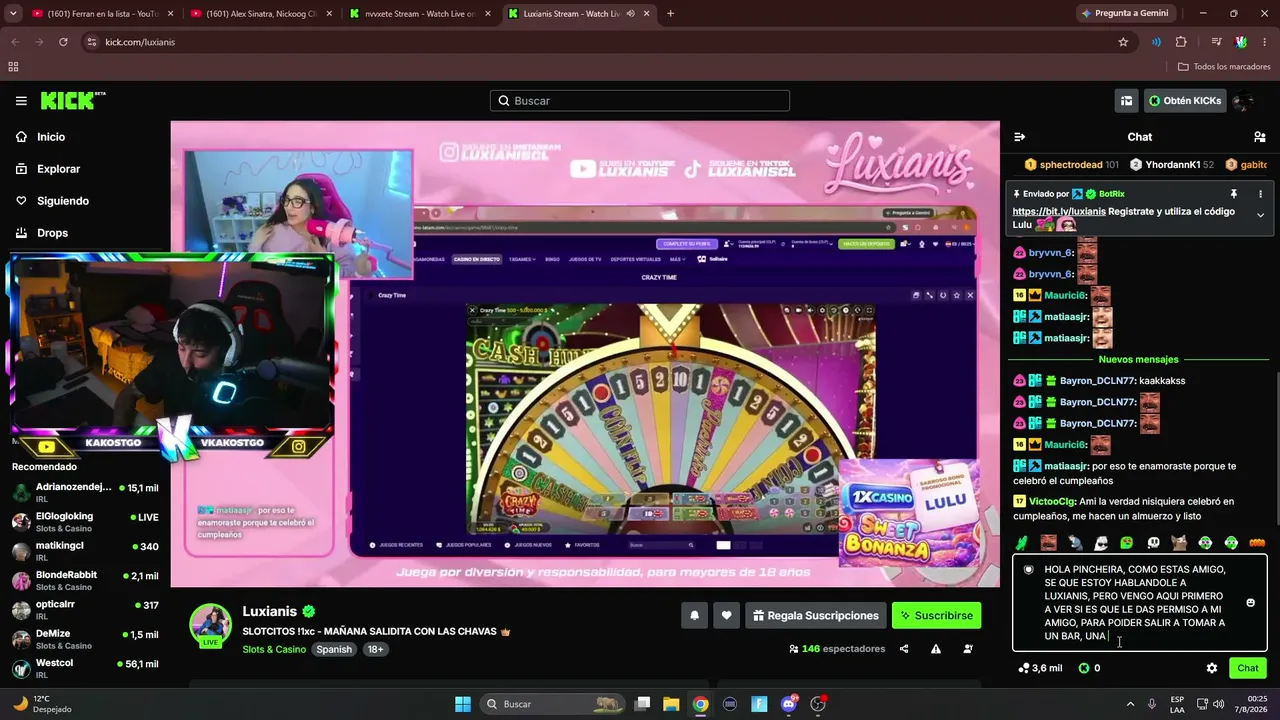Open Drops in the sidebar
Viewport: 1280px width, 720px height.
[x=52, y=233]
